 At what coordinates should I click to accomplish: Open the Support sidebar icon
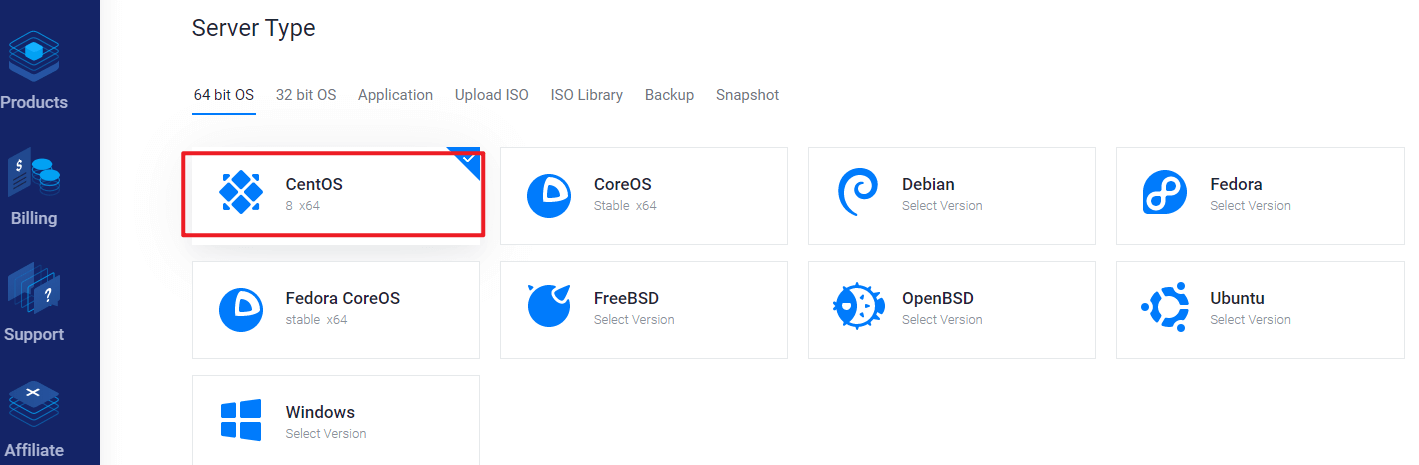click(x=34, y=289)
